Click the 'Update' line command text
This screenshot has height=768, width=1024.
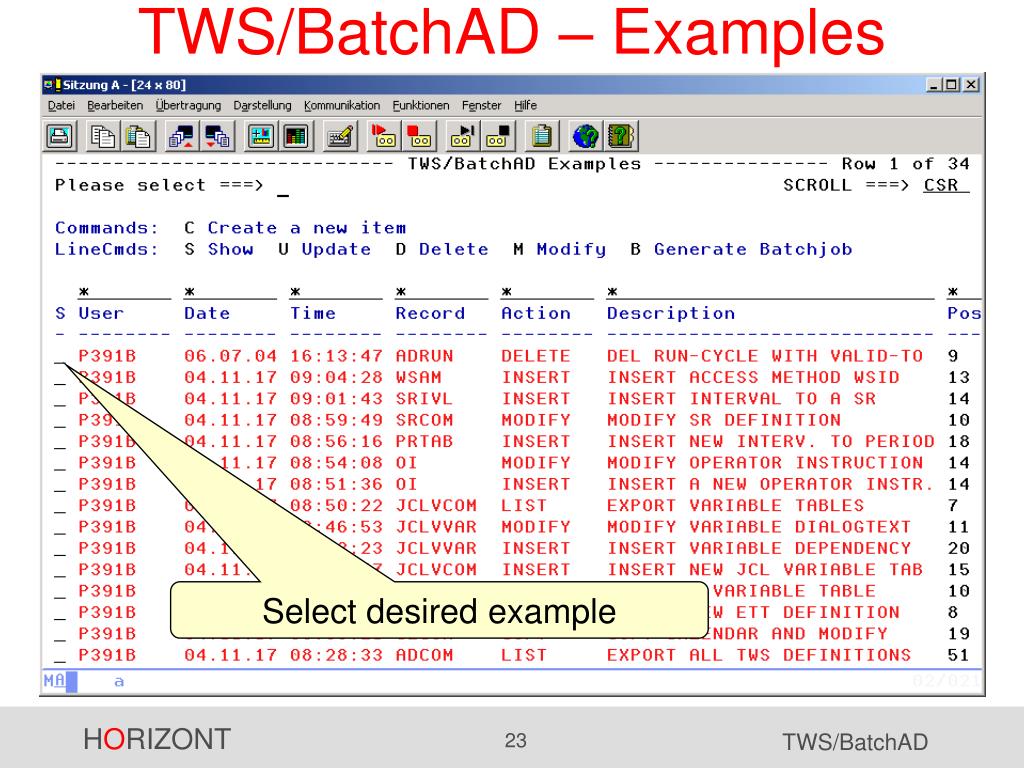(336, 249)
